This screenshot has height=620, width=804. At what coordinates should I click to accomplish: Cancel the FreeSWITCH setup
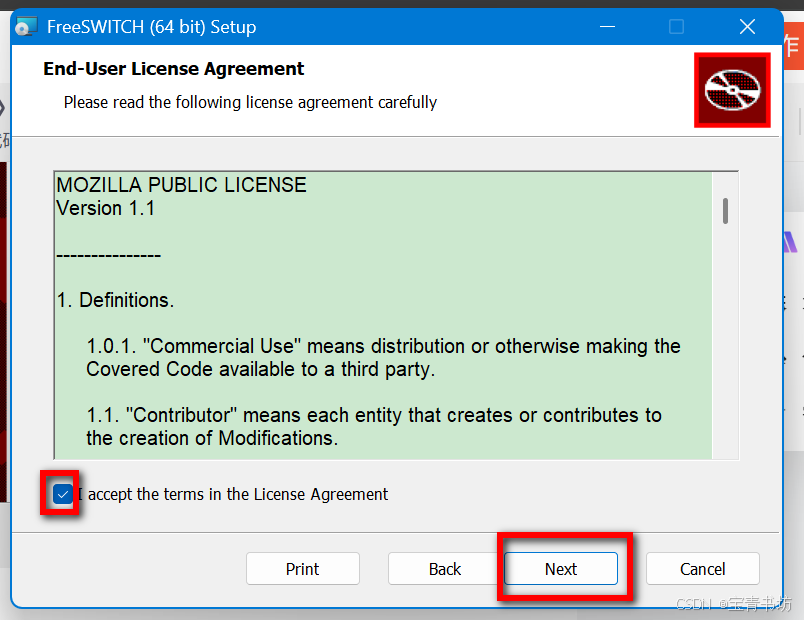point(702,569)
